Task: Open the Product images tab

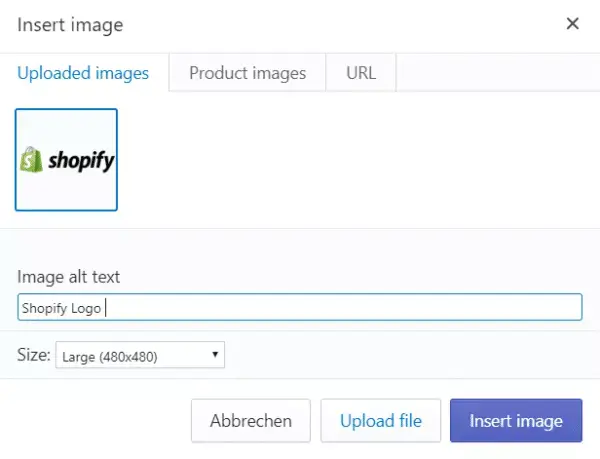Action: [x=247, y=73]
